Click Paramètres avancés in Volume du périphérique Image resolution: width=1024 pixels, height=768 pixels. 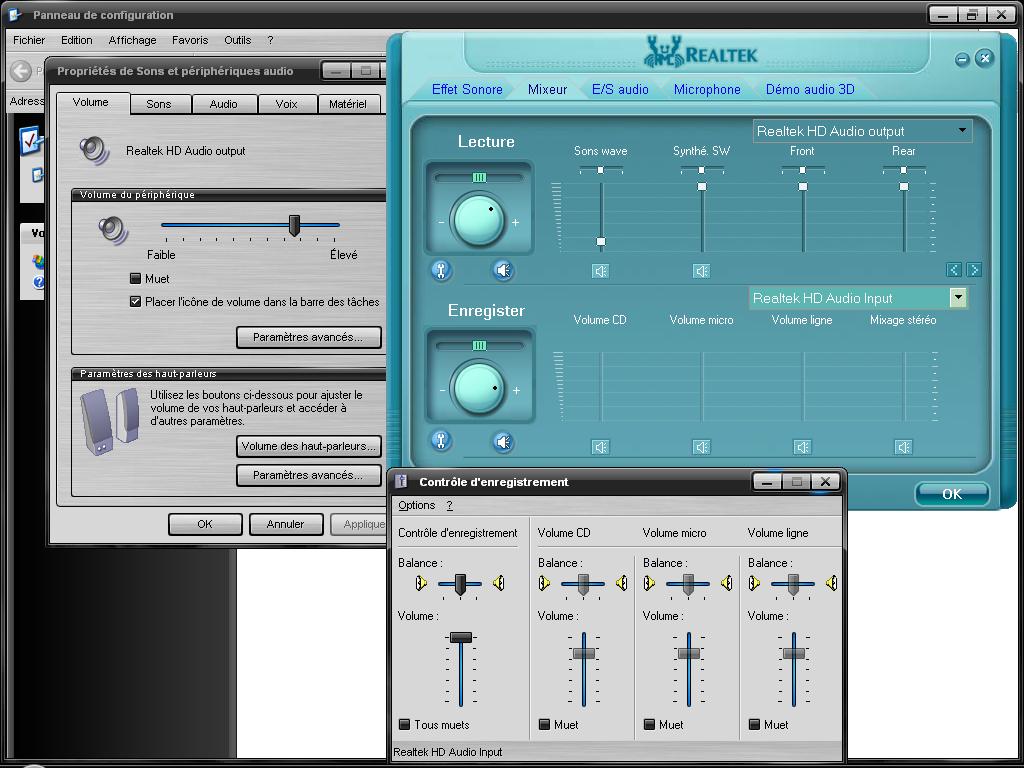(x=308, y=337)
